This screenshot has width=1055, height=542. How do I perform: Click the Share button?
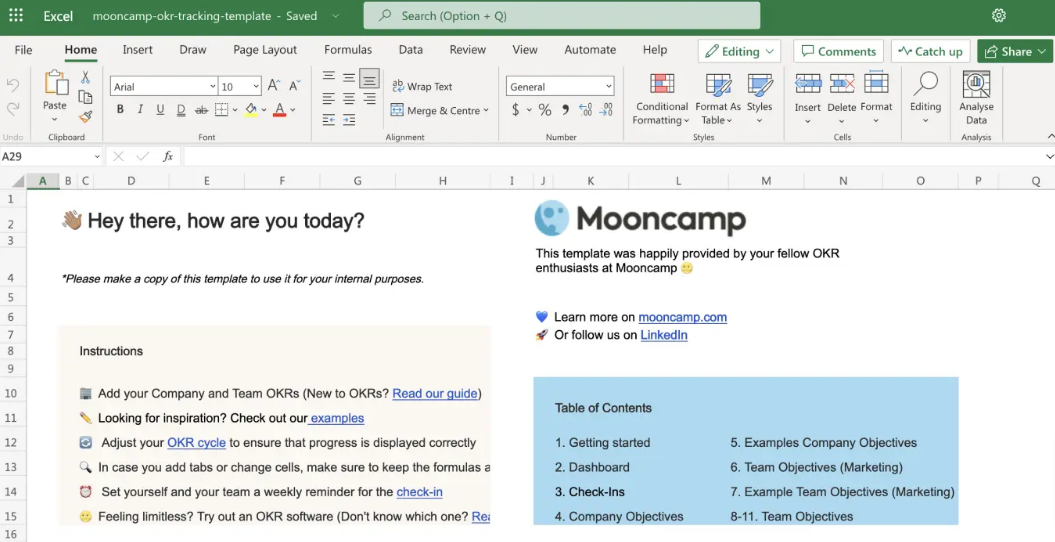point(1015,51)
